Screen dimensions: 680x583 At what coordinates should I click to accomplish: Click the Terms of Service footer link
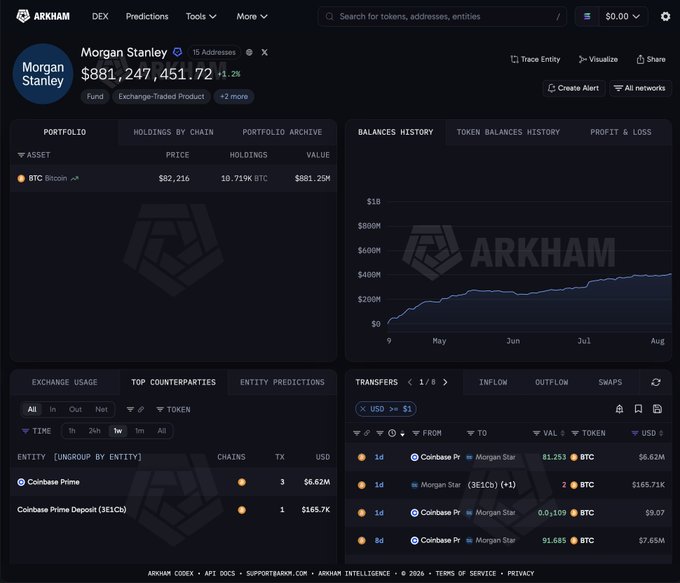[465, 573]
